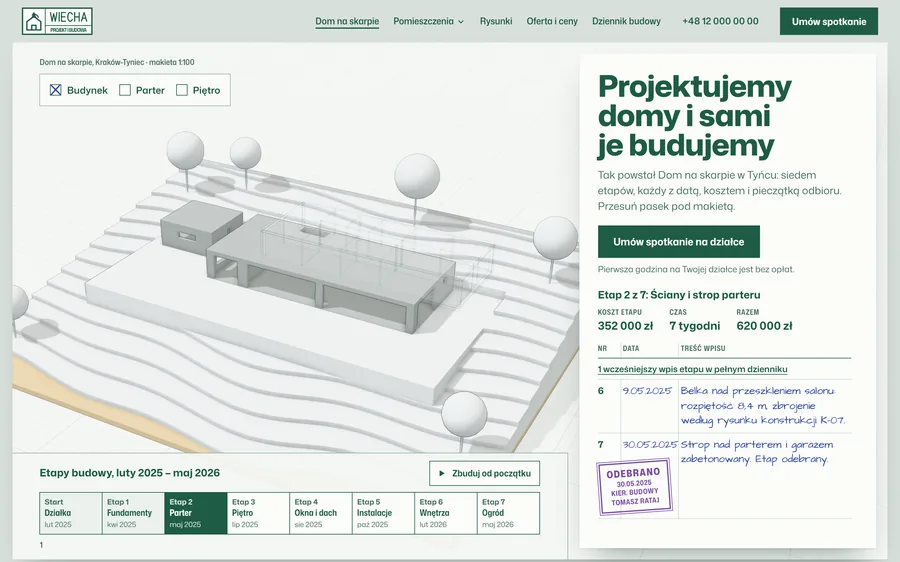Call the phone number +48 12 000 00 00

click(x=720, y=21)
